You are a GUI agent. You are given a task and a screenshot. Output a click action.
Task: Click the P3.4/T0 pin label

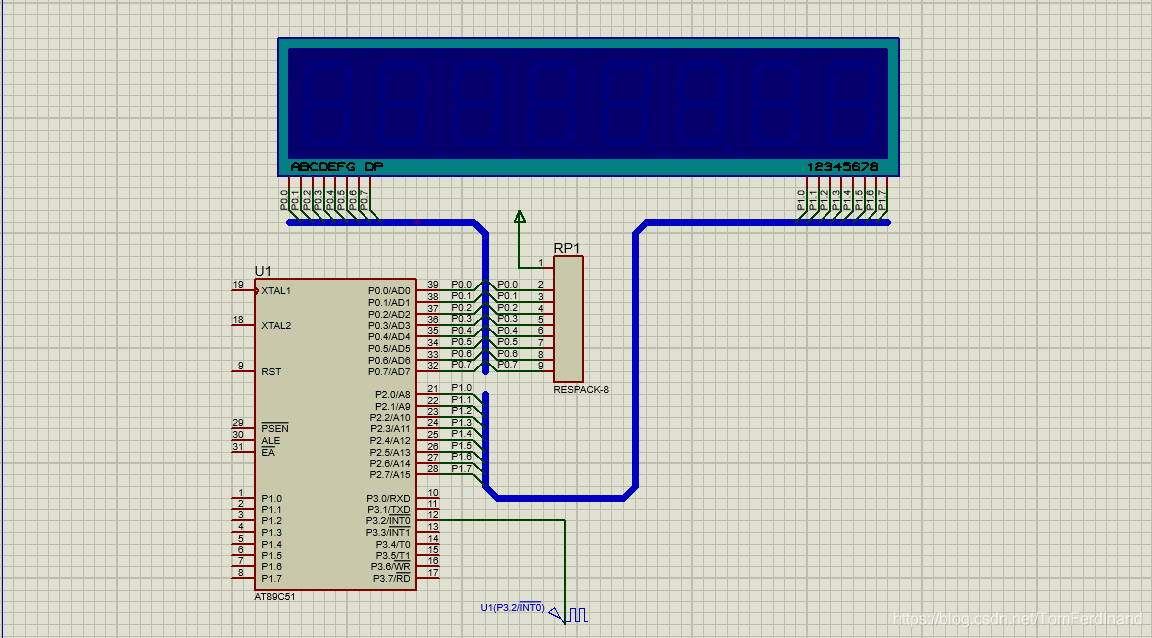pyautogui.click(x=393, y=545)
